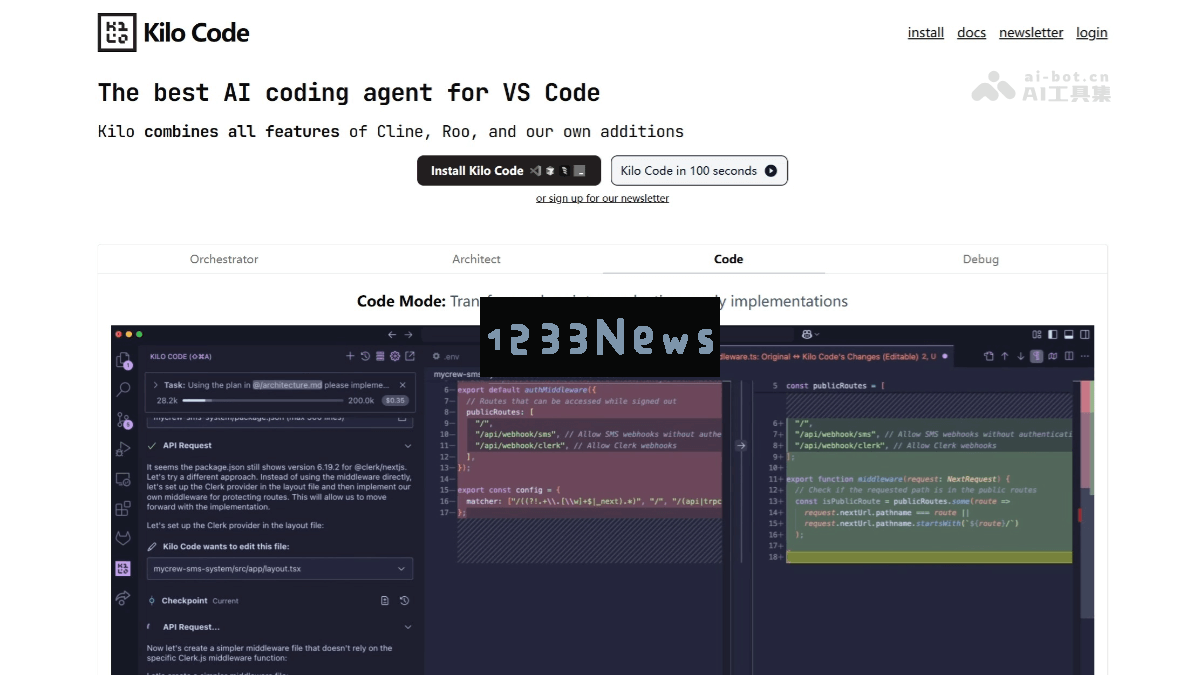The width and height of the screenshot is (1200, 675).
Task: Click the open file icon in diff toolbar
Action: (x=989, y=356)
